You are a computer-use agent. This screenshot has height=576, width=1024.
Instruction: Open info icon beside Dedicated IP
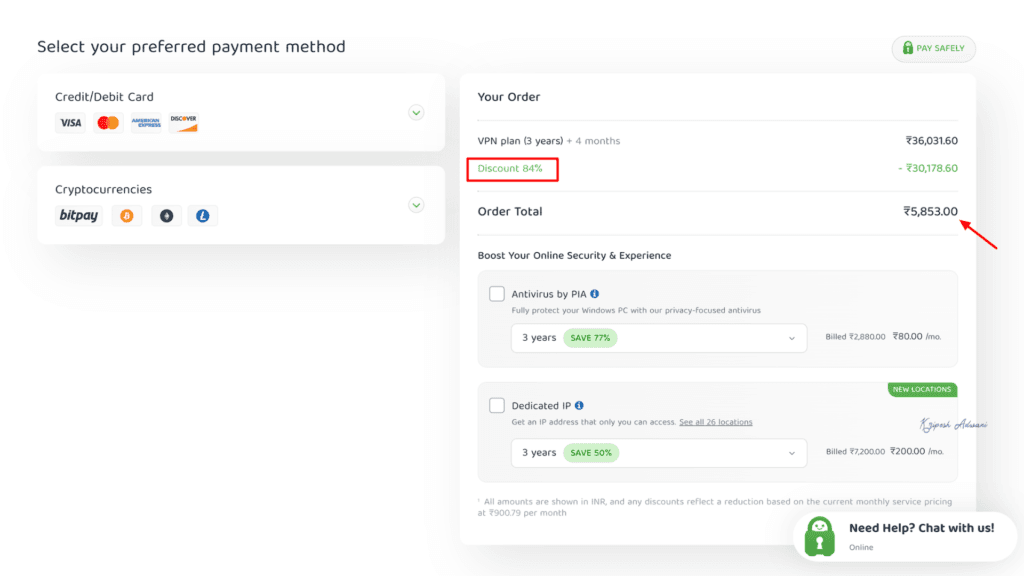[x=579, y=406]
